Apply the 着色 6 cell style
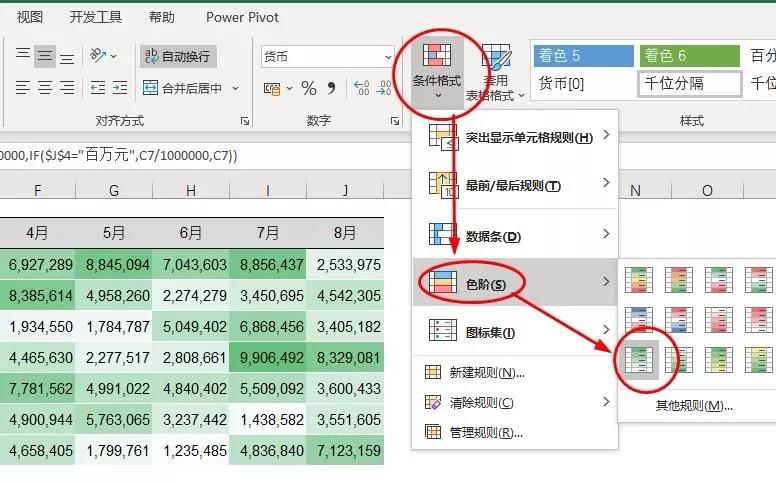Viewport: 776px width, 483px height. pyautogui.click(x=690, y=55)
